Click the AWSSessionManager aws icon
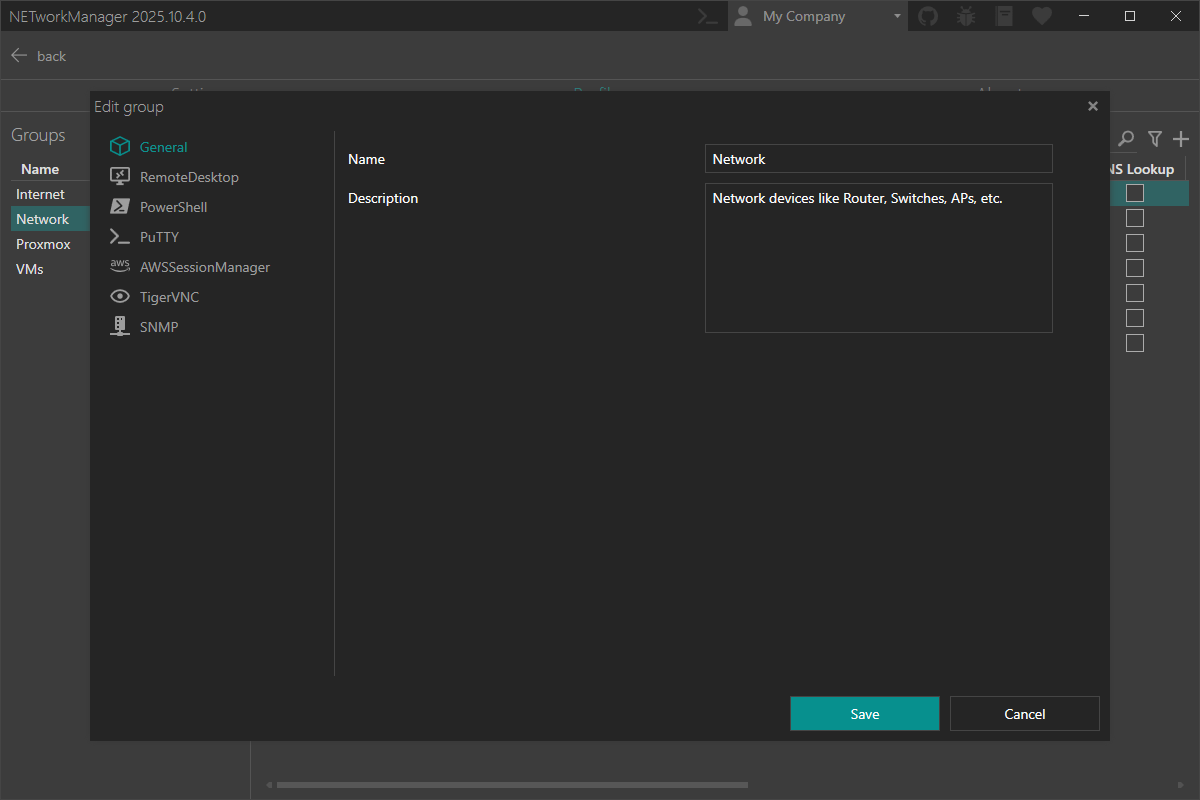Screen dimensions: 1200x800 point(120,266)
